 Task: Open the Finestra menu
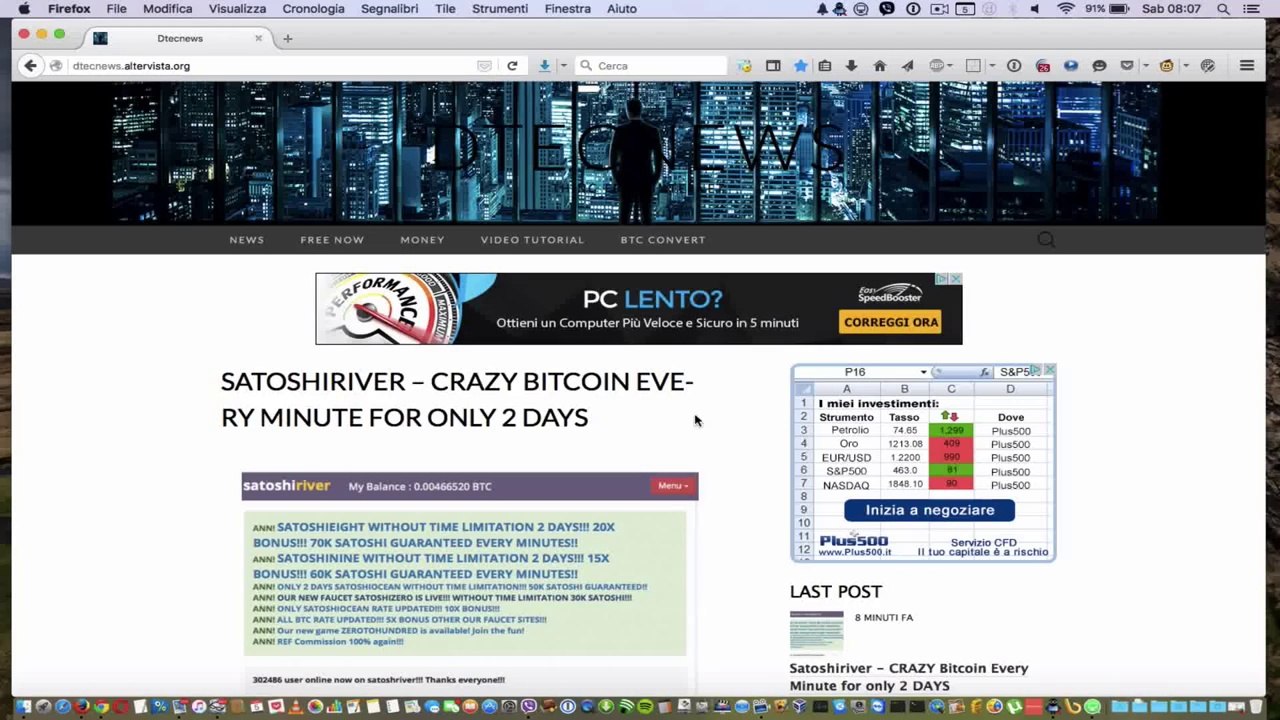[567, 9]
